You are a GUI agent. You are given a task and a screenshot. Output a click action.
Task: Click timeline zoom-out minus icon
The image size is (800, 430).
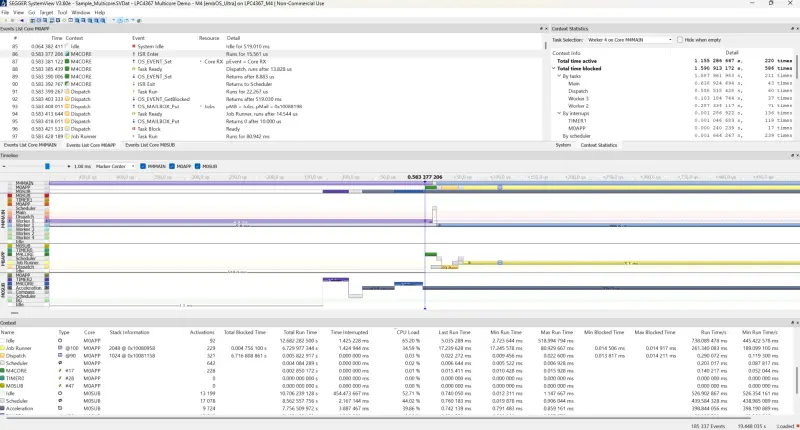point(4,166)
